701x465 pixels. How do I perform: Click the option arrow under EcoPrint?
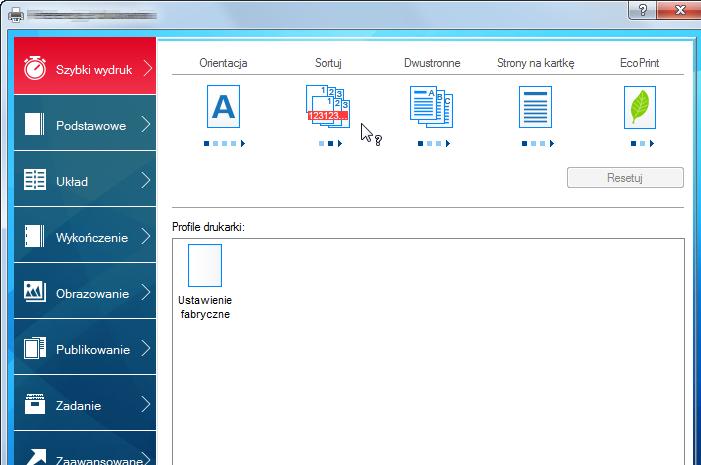[x=651, y=144]
